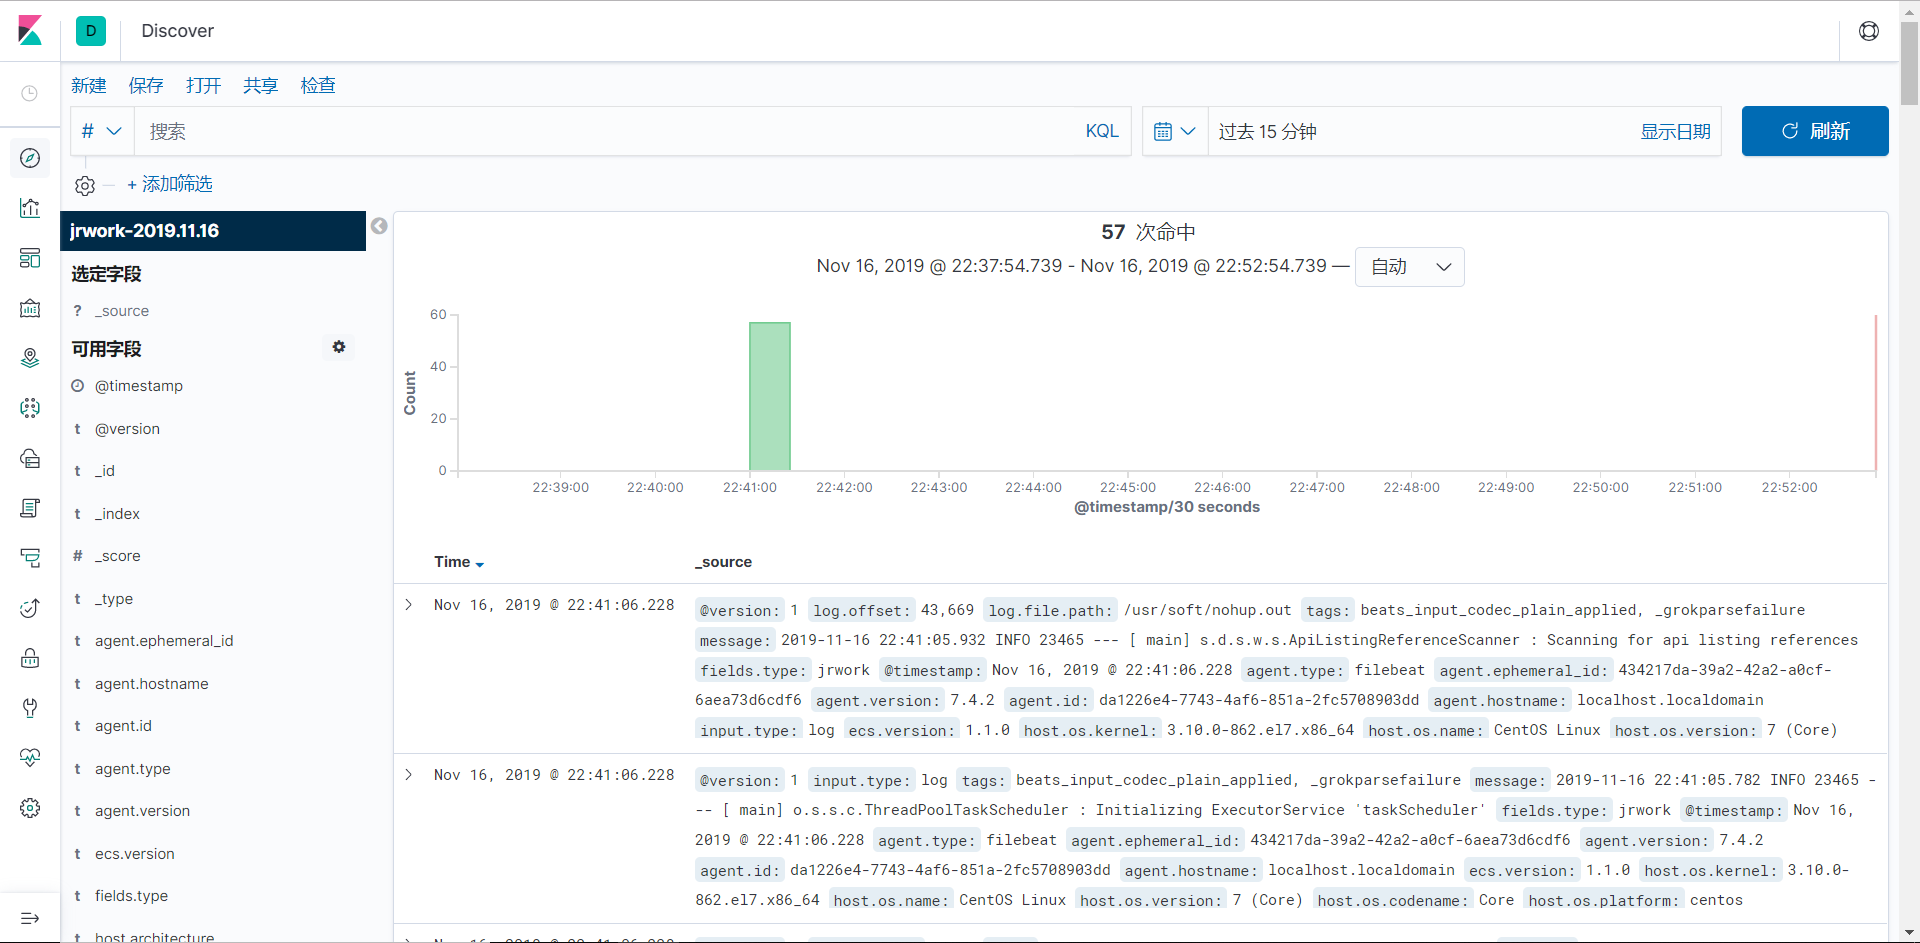The image size is (1920, 943).
Task: Open Machine Learning icon in sidebar
Action: point(30,408)
